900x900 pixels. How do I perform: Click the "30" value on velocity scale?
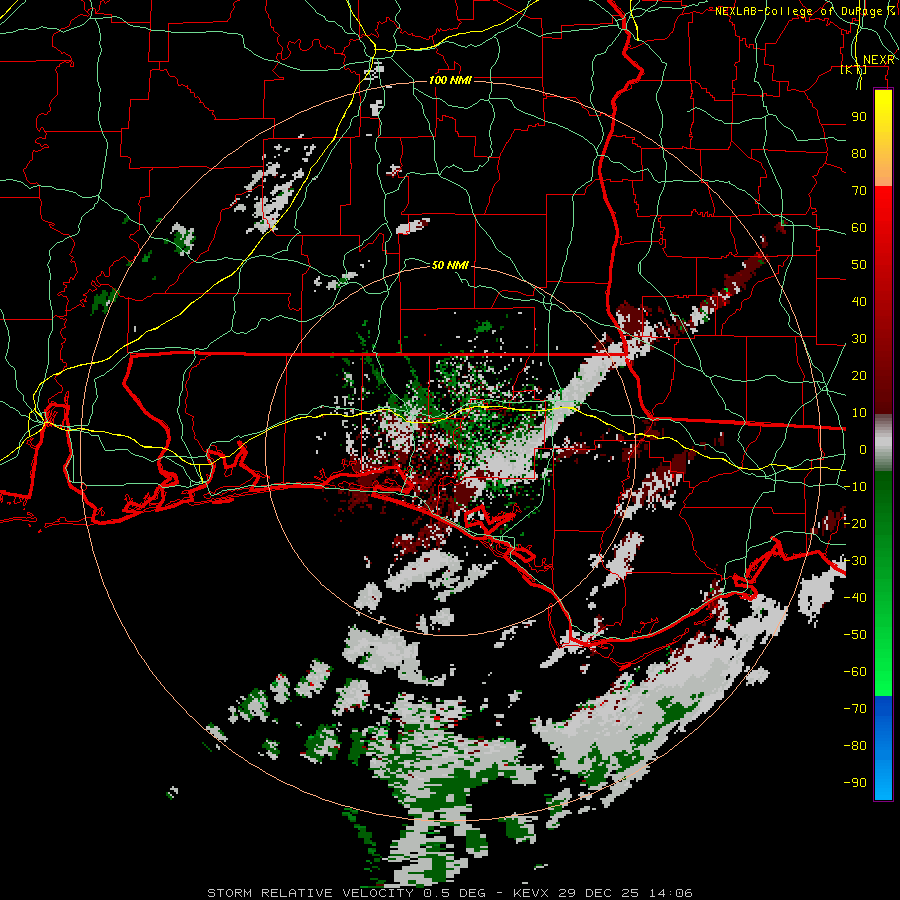coord(859,339)
